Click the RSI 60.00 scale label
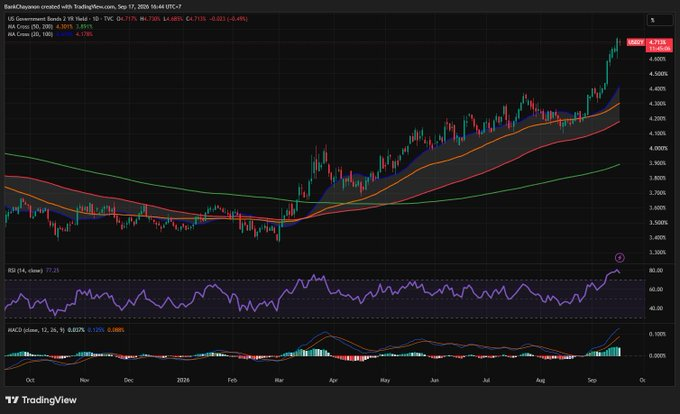The height and width of the screenshot is (414, 680). pos(656,289)
